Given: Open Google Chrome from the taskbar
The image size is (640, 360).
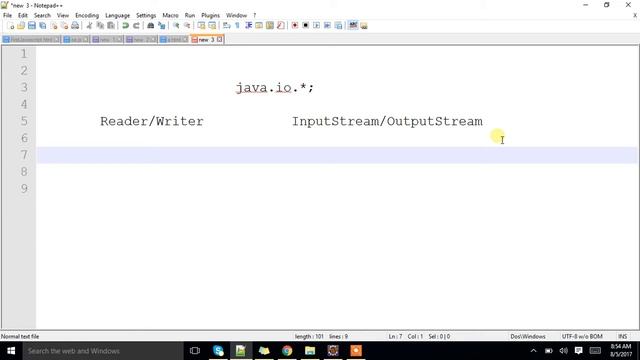Looking at the screenshot, I should [287, 351].
